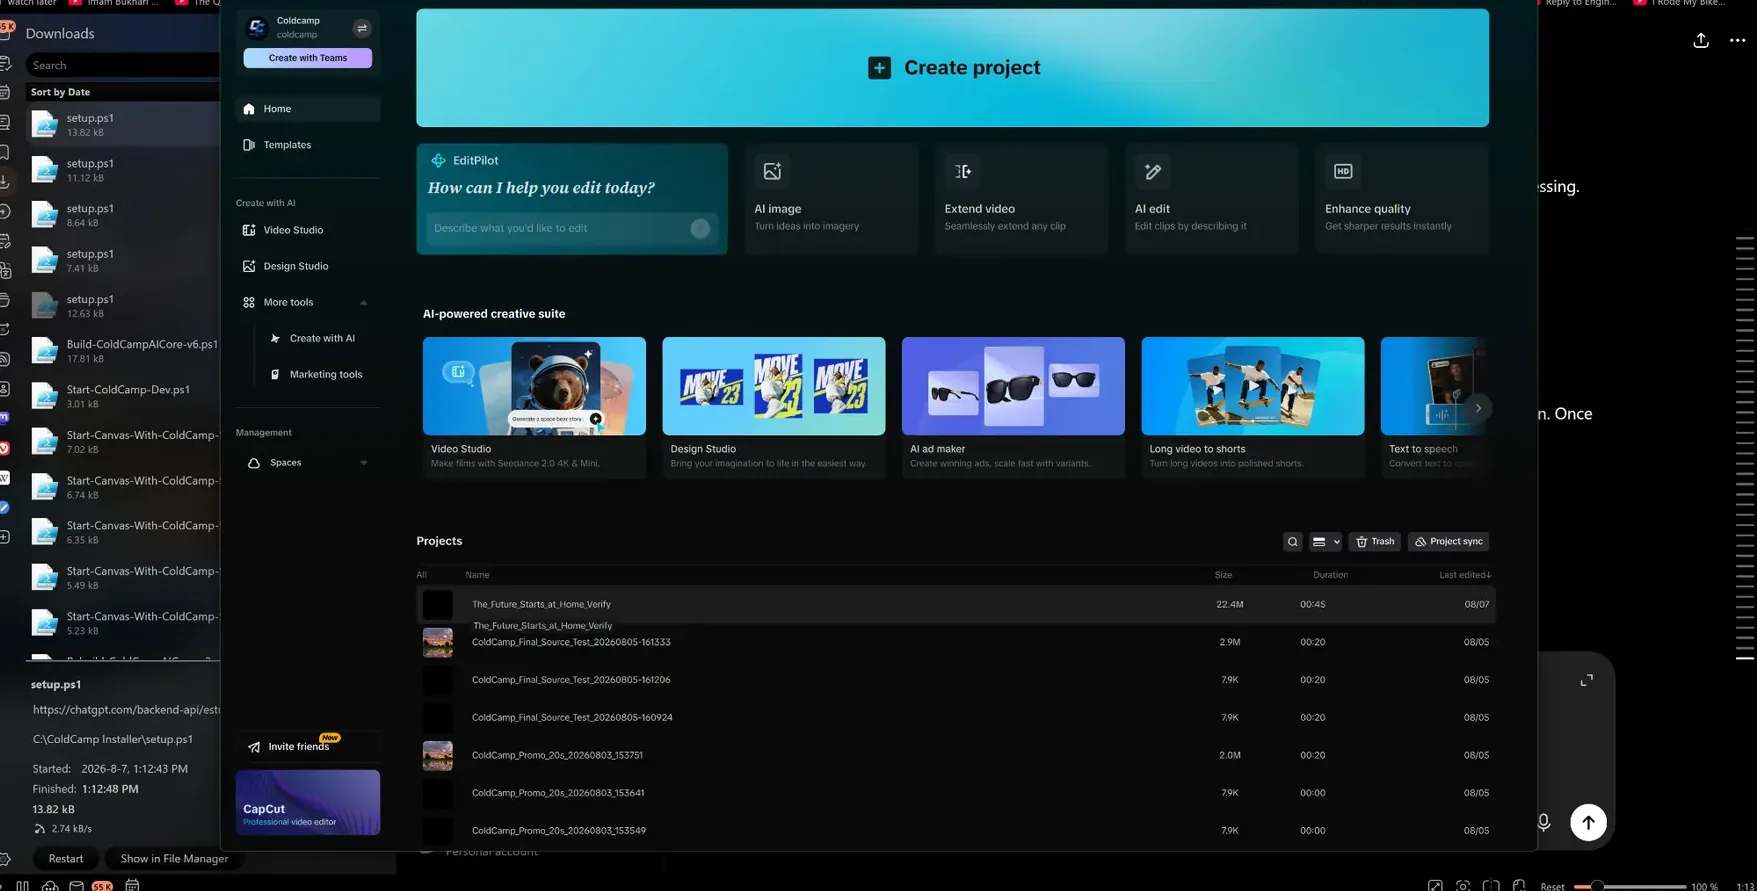
Task: Sort projects by Last edited
Action: [x=1465, y=575]
